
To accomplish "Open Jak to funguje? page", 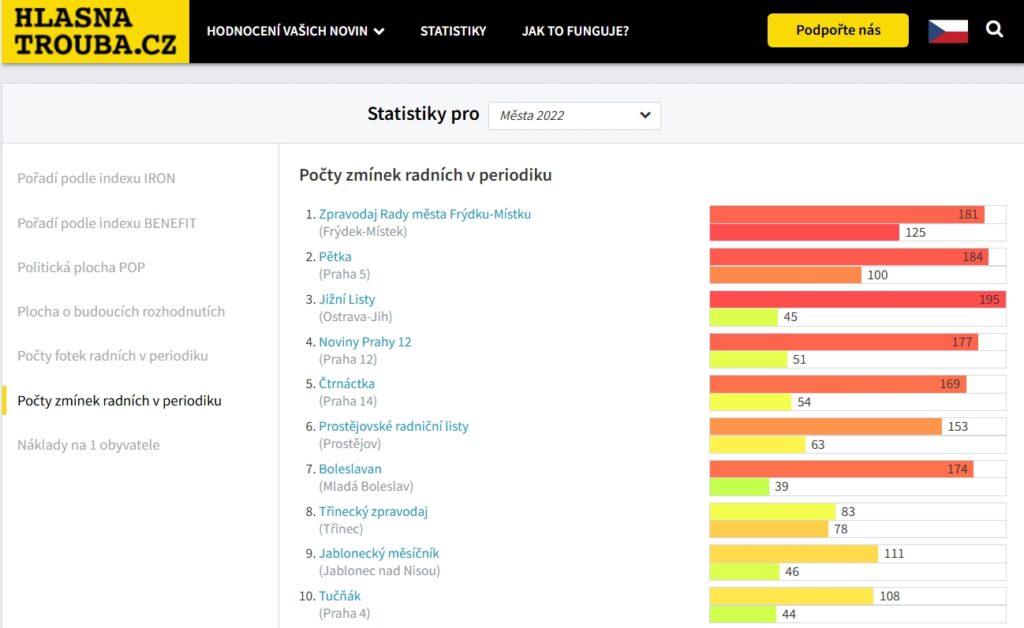I will click(x=575, y=31).
